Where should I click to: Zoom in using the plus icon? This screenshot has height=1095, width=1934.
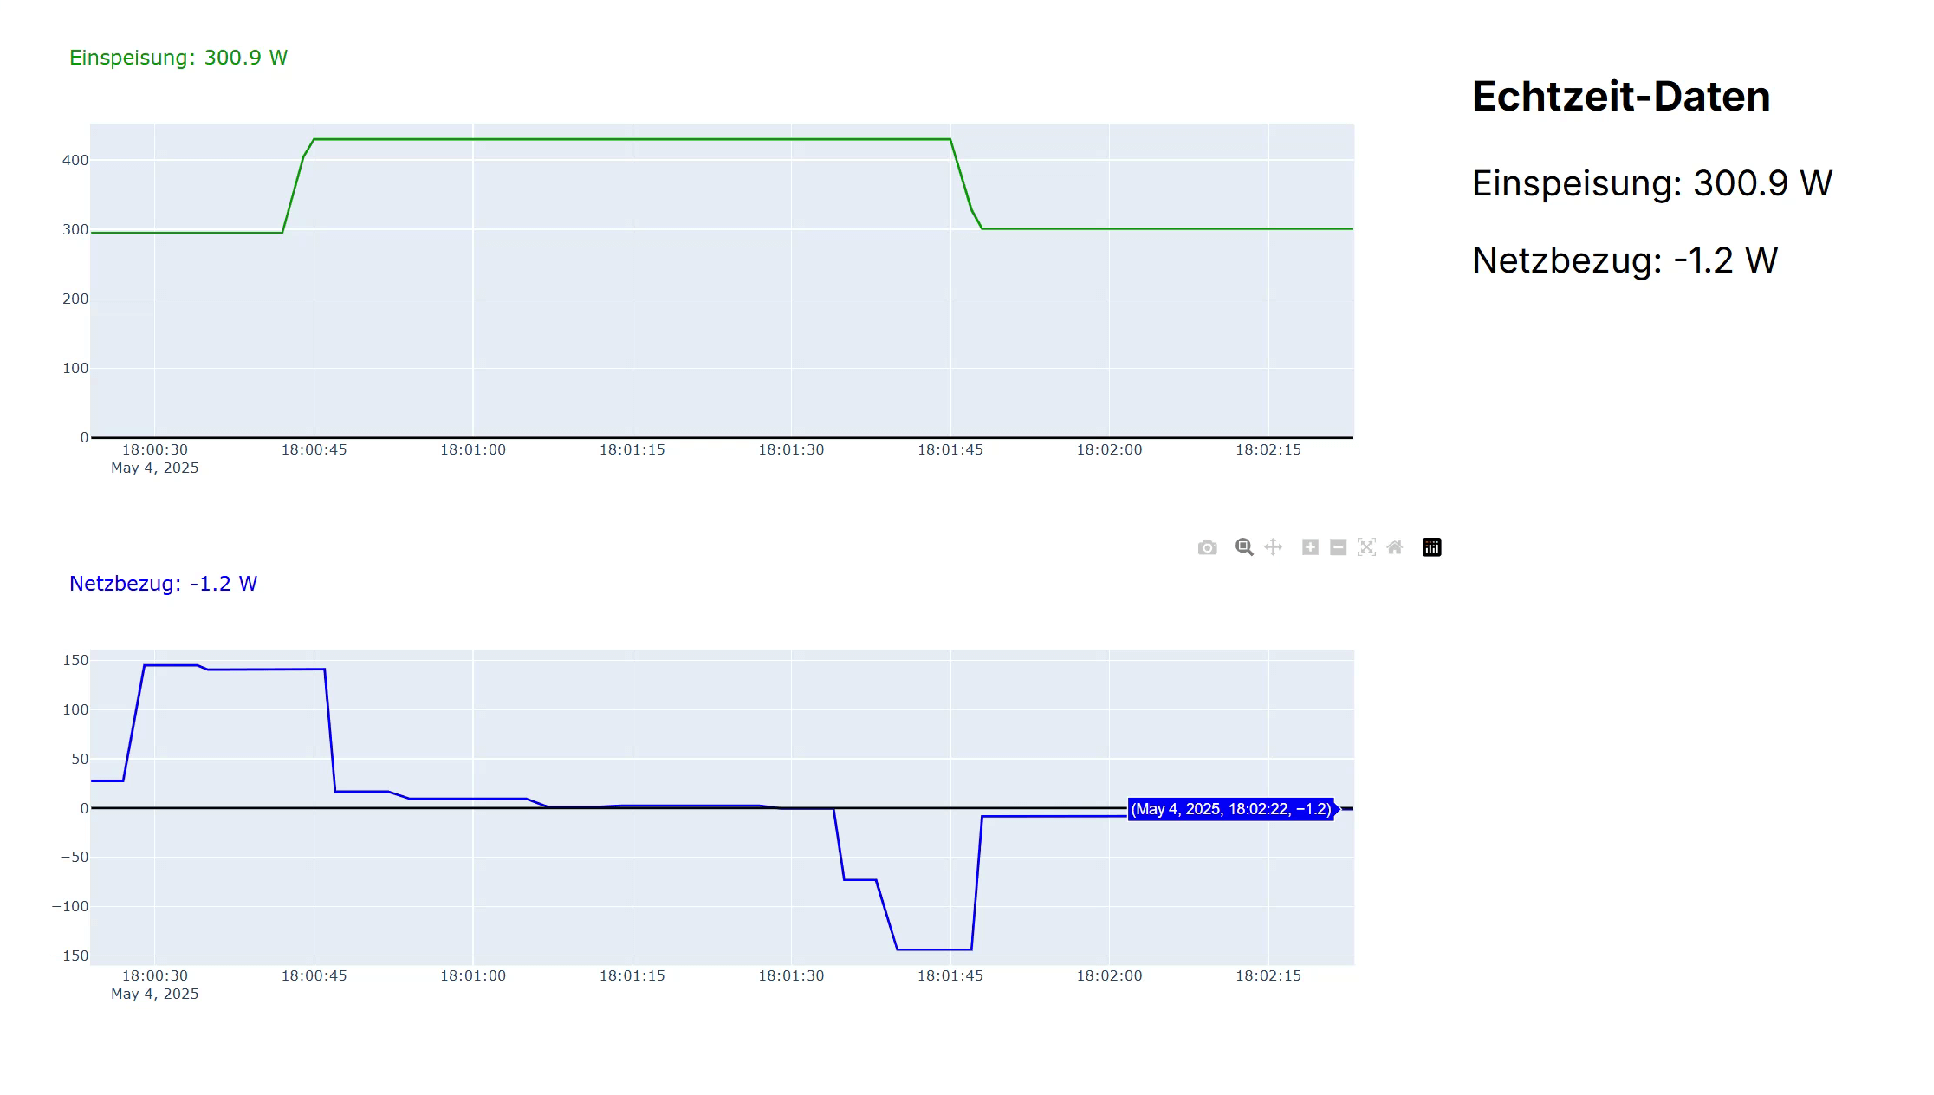click(1310, 547)
